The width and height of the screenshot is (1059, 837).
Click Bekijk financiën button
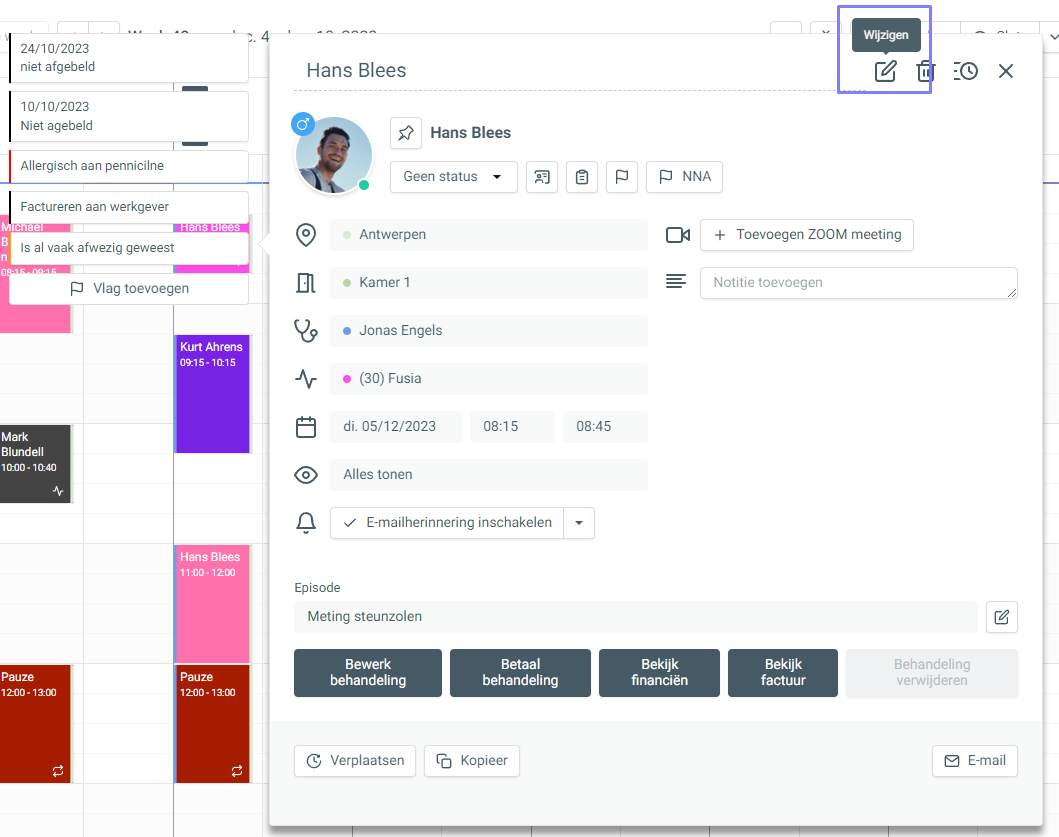[659, 673]
